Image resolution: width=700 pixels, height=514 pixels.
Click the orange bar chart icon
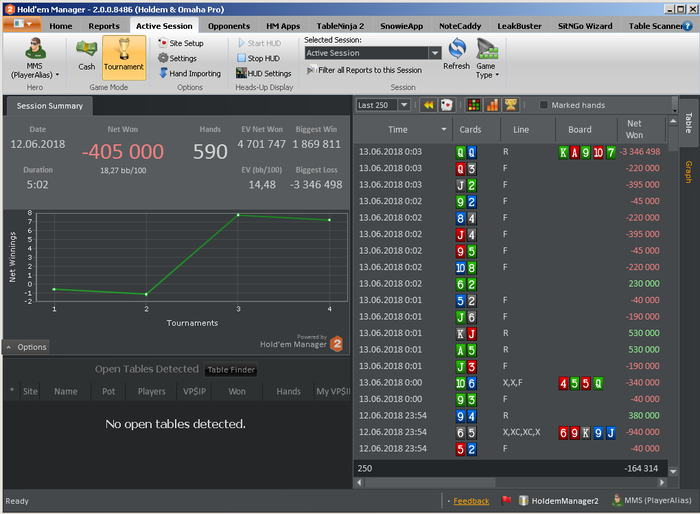[492, 105]
